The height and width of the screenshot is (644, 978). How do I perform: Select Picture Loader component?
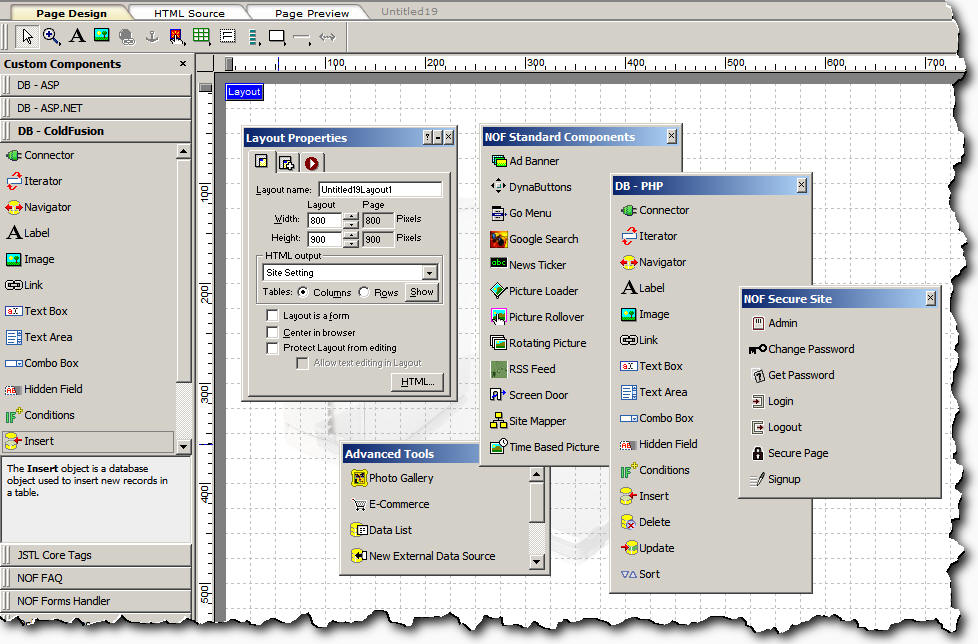click(x=535, y=291)
